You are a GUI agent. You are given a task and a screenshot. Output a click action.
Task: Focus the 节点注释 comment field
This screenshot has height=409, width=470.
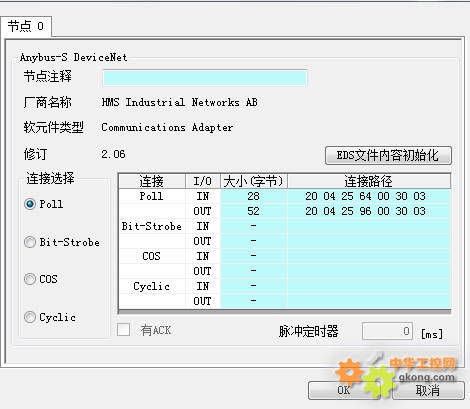pos(205,78)
